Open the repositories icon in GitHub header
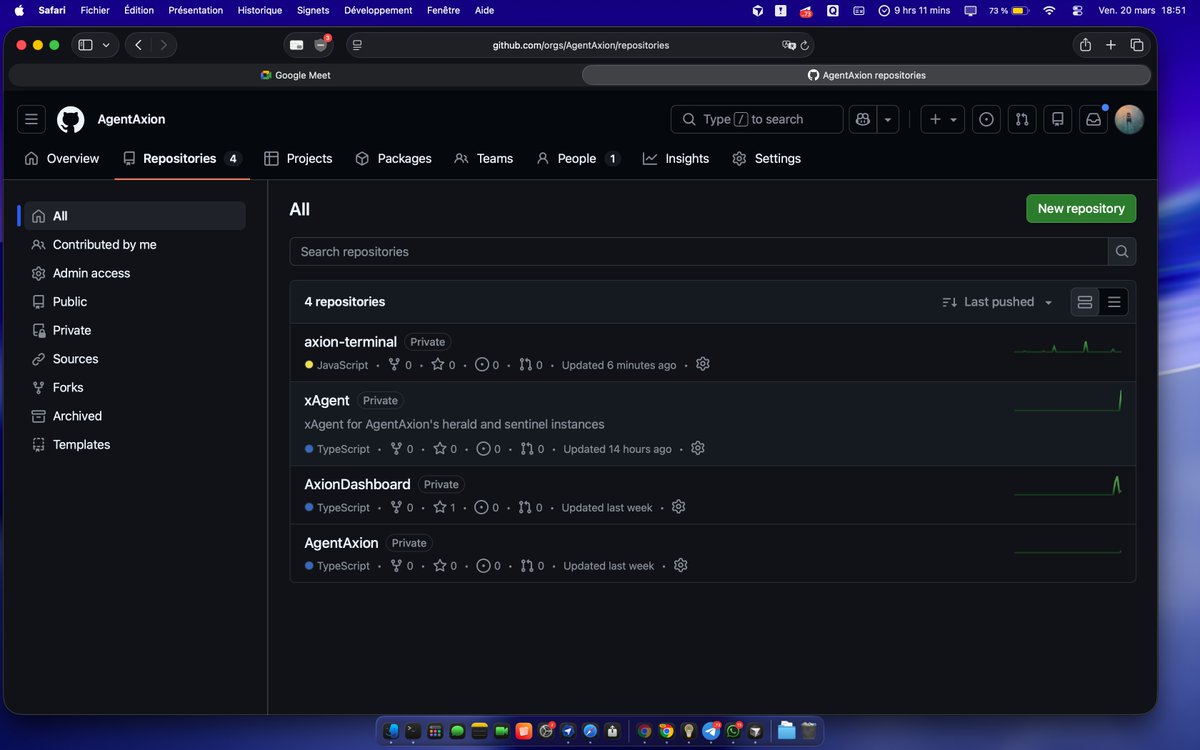The width and height of the screenshot is (1200, 750). point(1057,119)
